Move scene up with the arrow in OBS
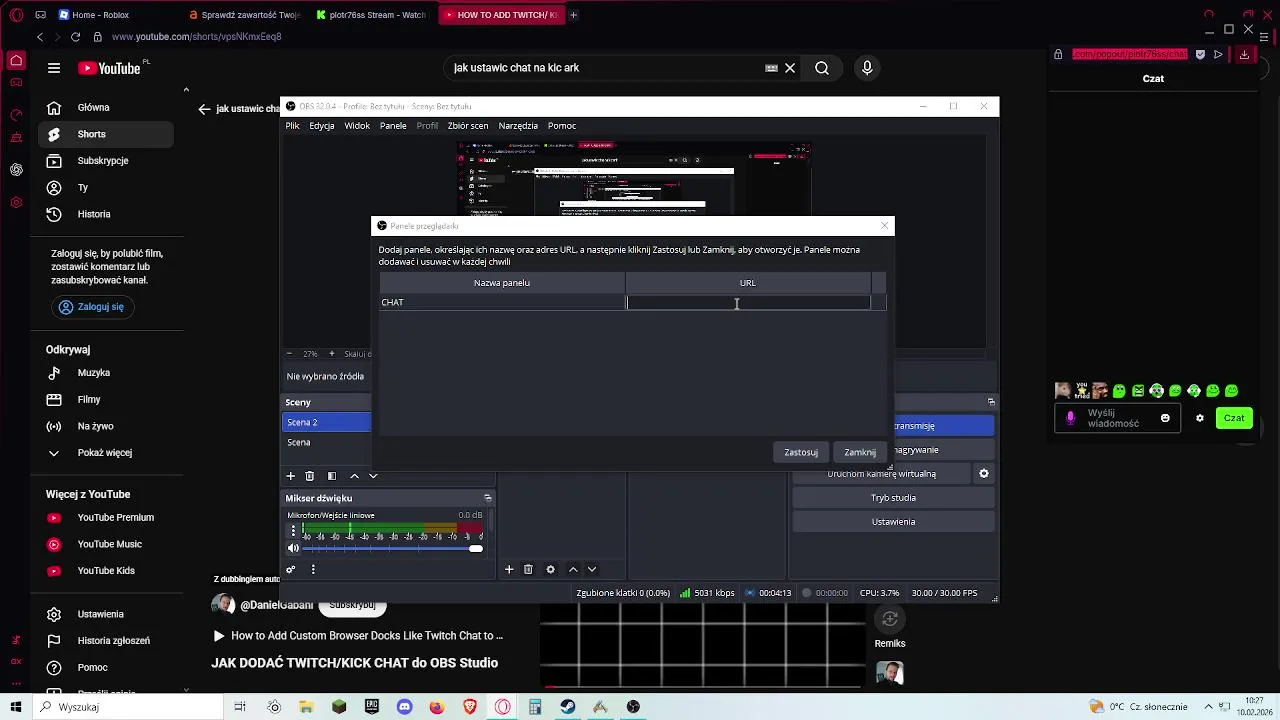Viewport: 1280px width, 720px height. click(354, 476)
